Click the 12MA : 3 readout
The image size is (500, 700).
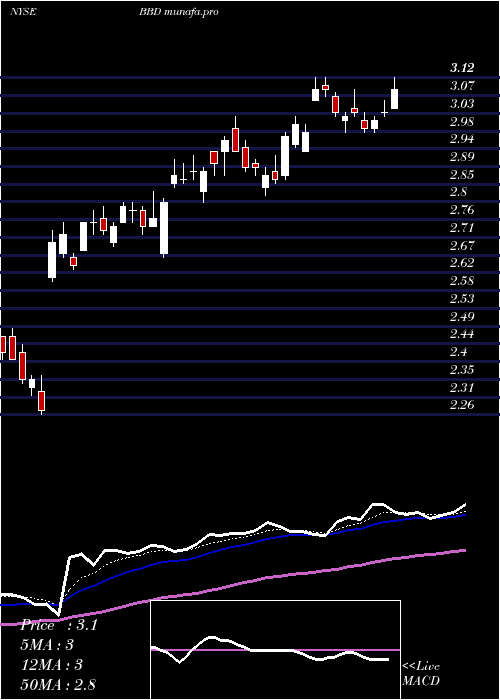pyautogui.click(x=50, y=665)
